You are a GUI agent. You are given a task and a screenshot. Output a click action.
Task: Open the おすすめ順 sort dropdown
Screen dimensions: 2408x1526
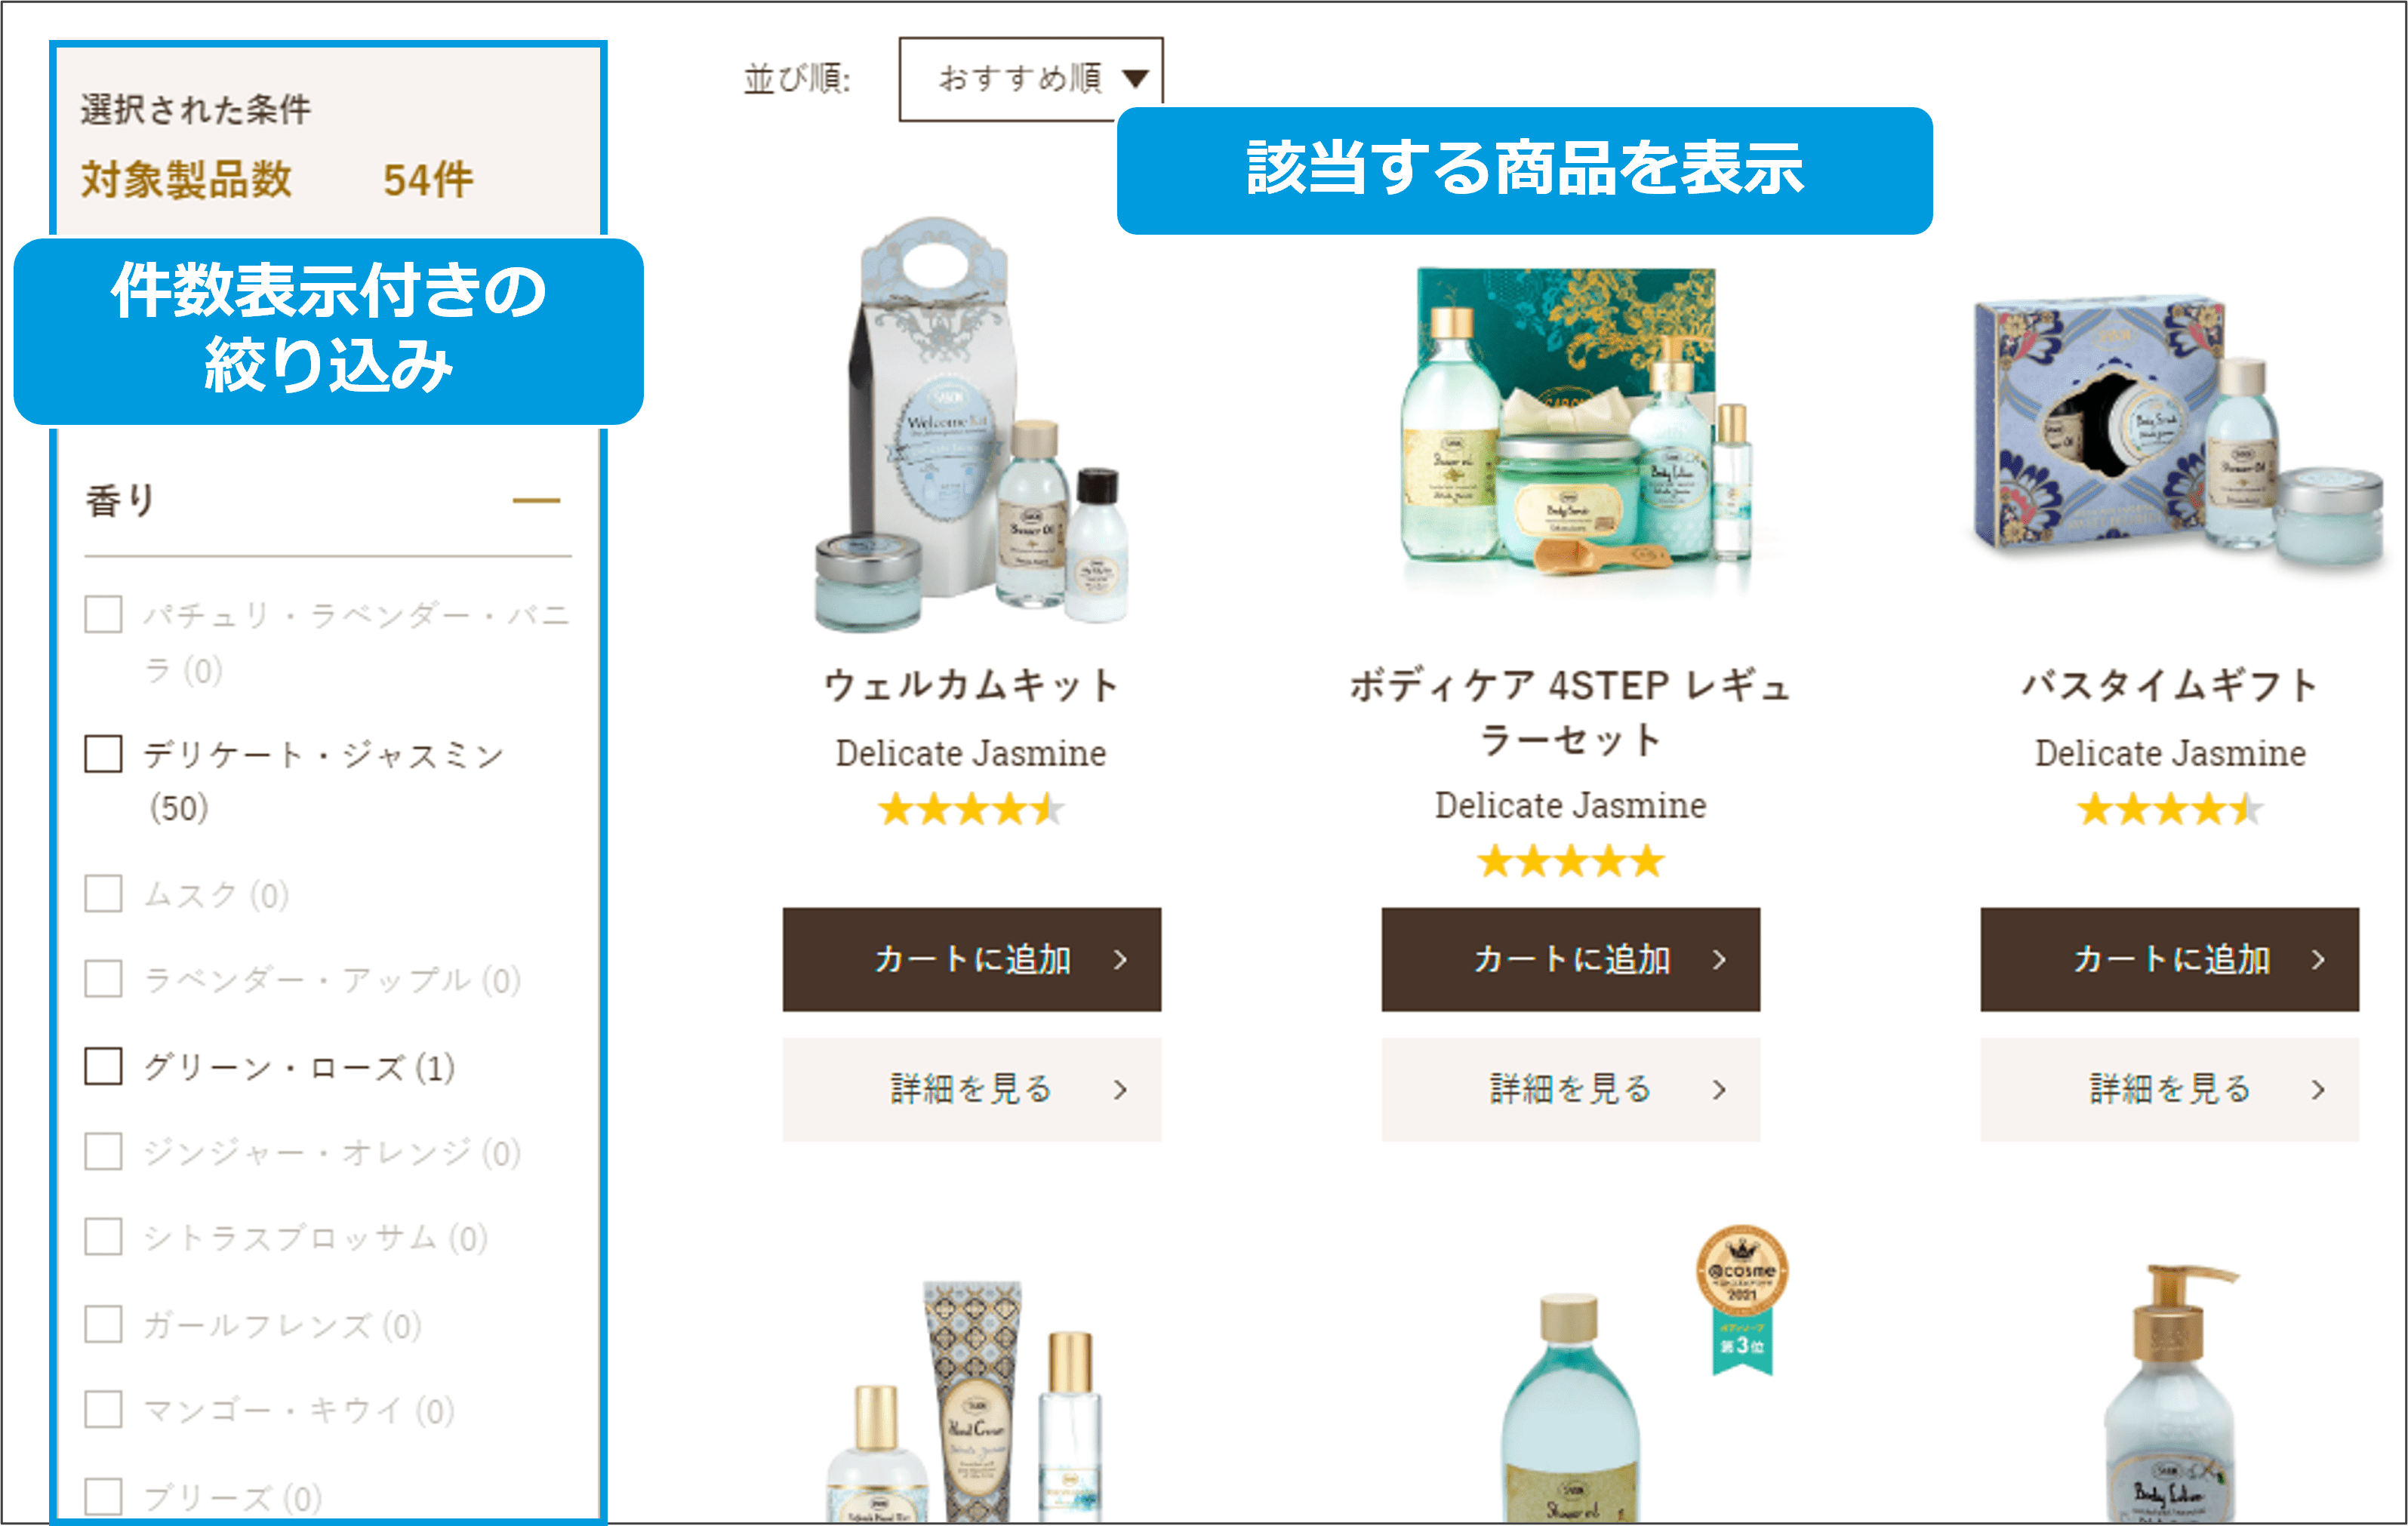(1030, 79)
